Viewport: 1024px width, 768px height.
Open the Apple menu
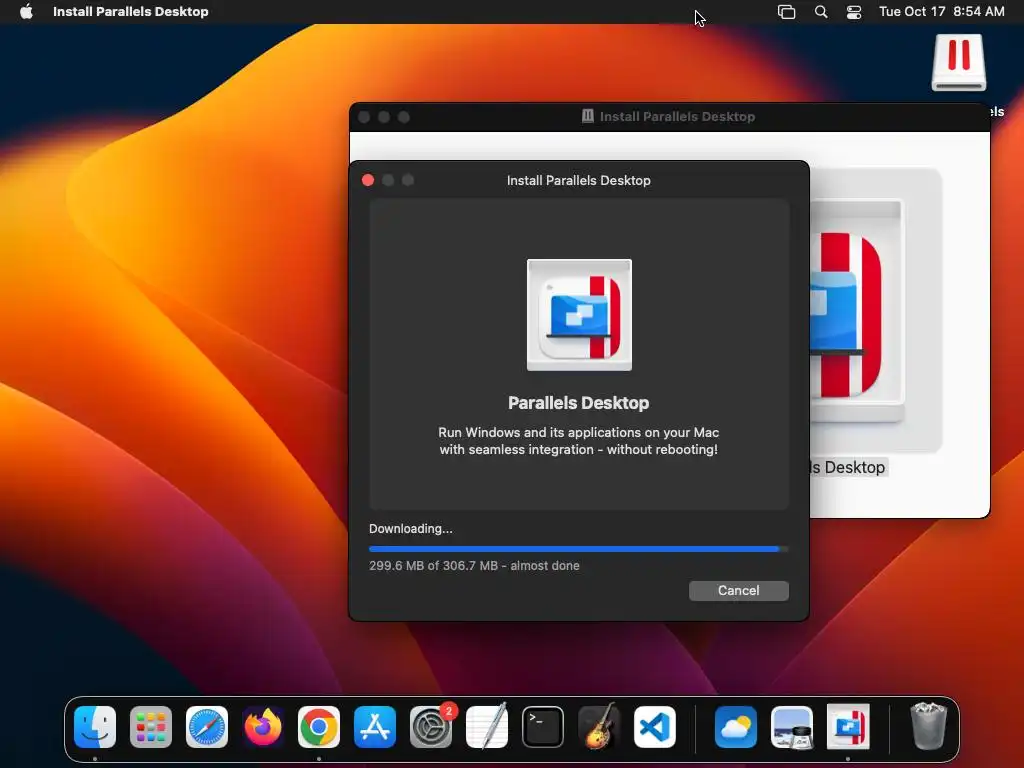pyautogui.click(x=26, y=12)
